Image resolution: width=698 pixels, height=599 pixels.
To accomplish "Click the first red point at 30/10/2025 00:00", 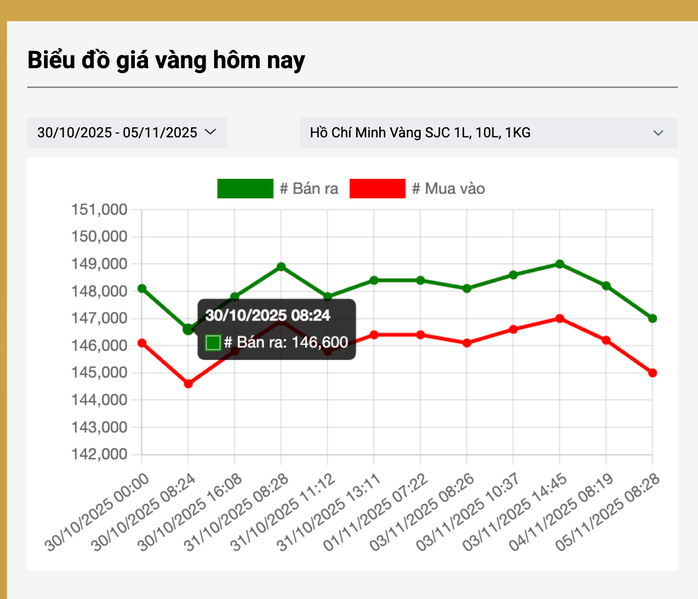I will [x=142, y=343].
